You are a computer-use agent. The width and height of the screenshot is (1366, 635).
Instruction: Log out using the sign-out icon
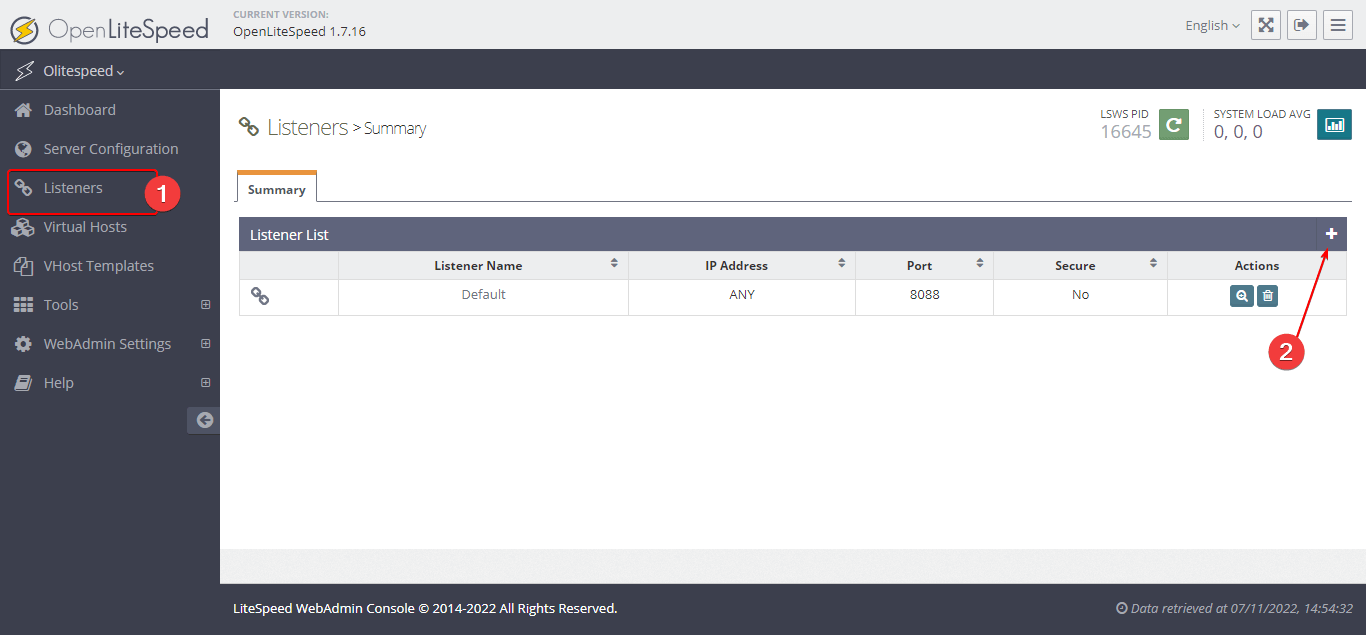1301,24
